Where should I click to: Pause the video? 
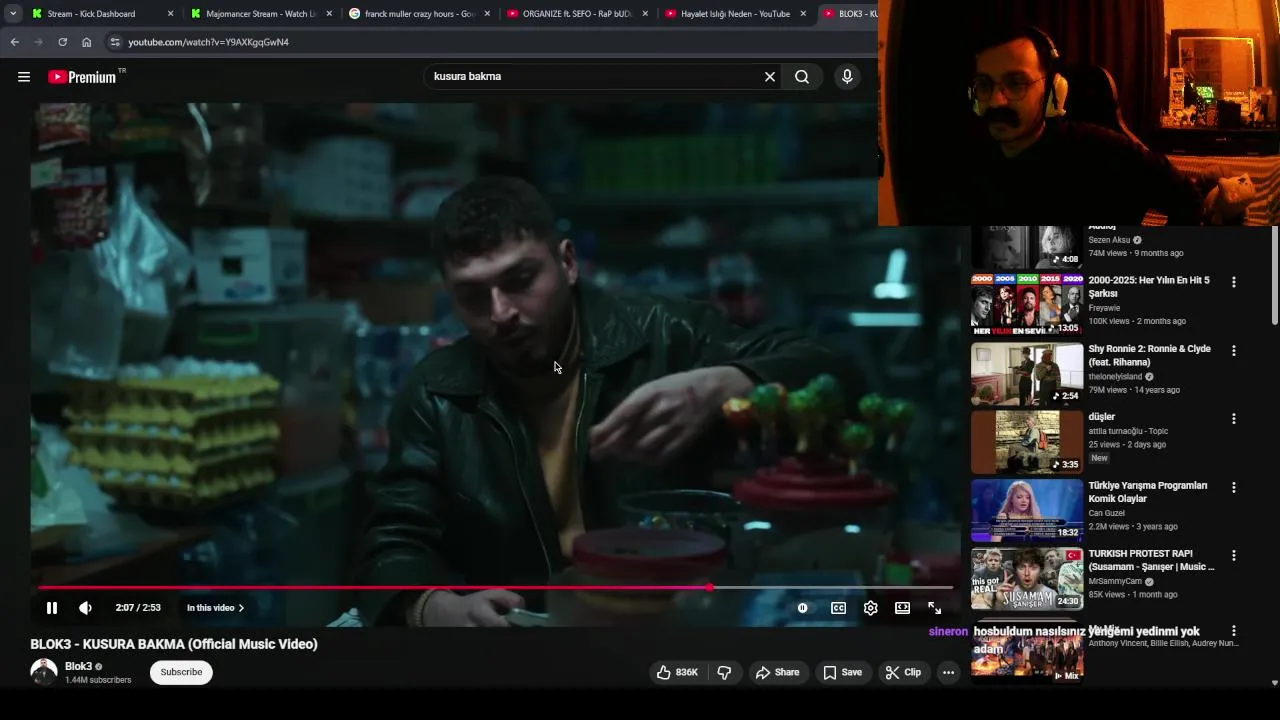(52, 608)
